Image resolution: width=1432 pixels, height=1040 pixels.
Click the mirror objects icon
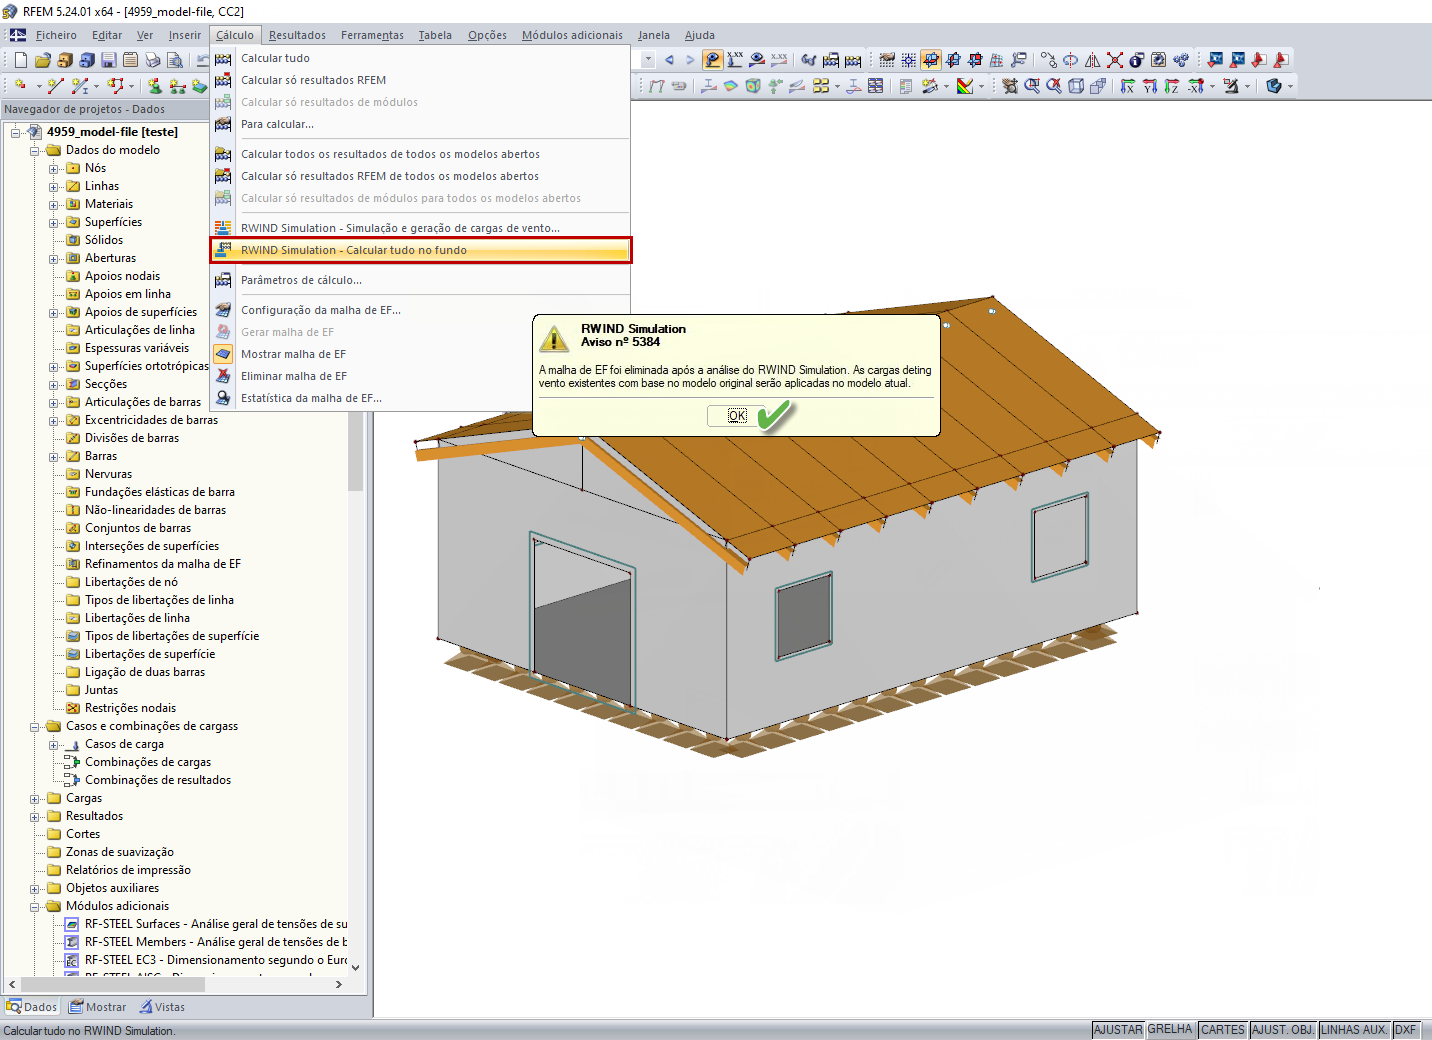(1093, 60)
